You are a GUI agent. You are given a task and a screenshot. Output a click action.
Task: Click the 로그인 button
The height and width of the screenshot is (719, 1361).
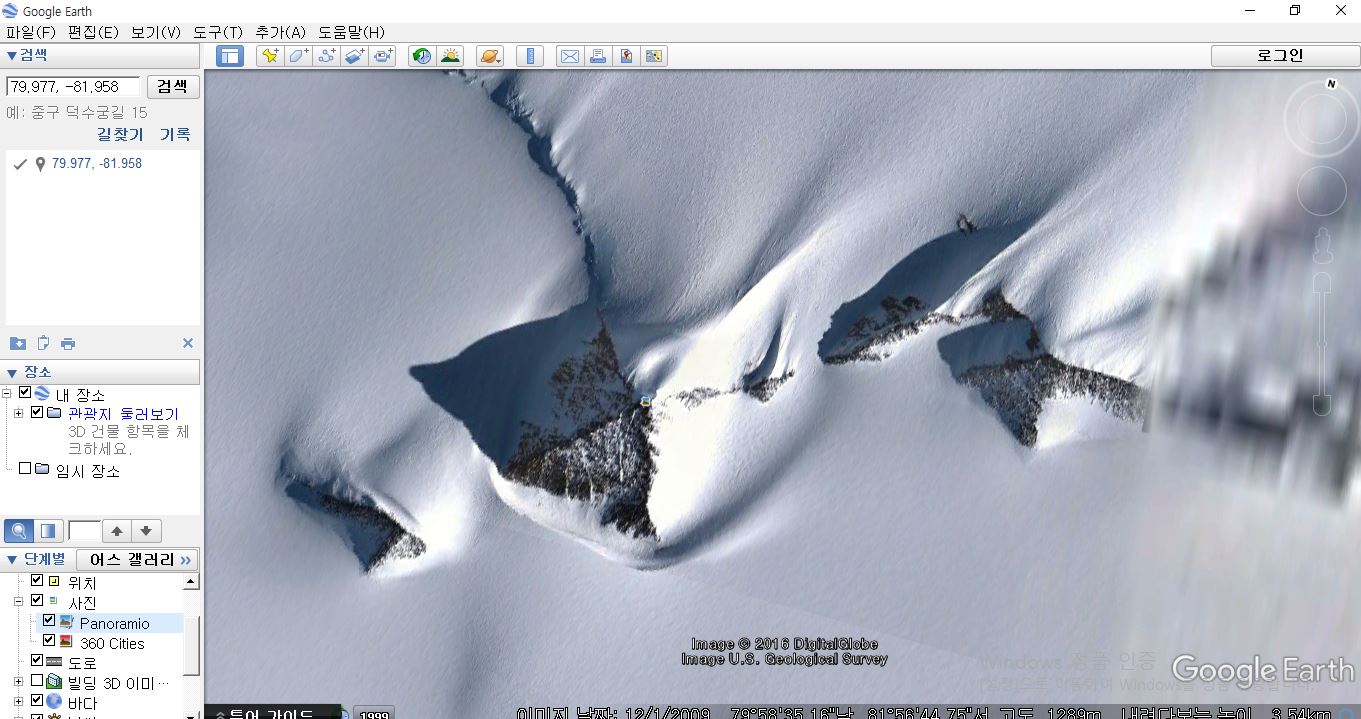(1279, 56)
